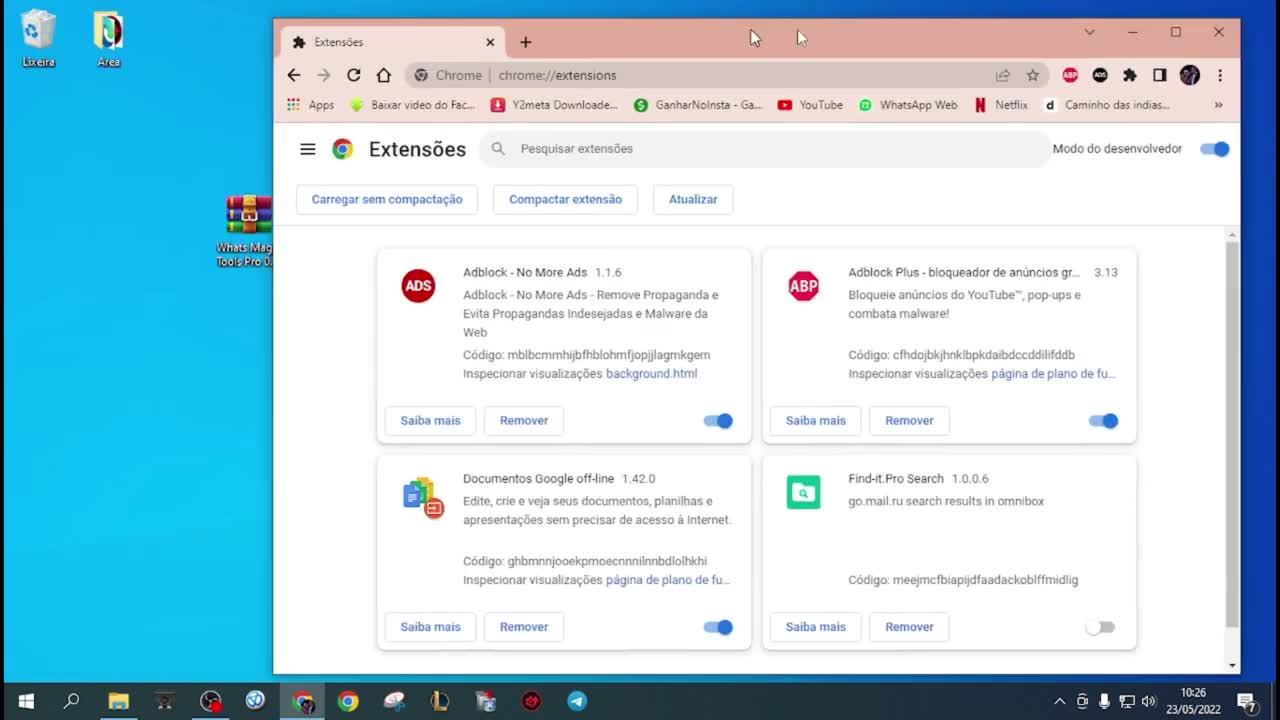Open Adblock Plus página de plano de fundo link
This screenshot has width=1280, height=720.
pyautogui.click(x=1053, y=374)
